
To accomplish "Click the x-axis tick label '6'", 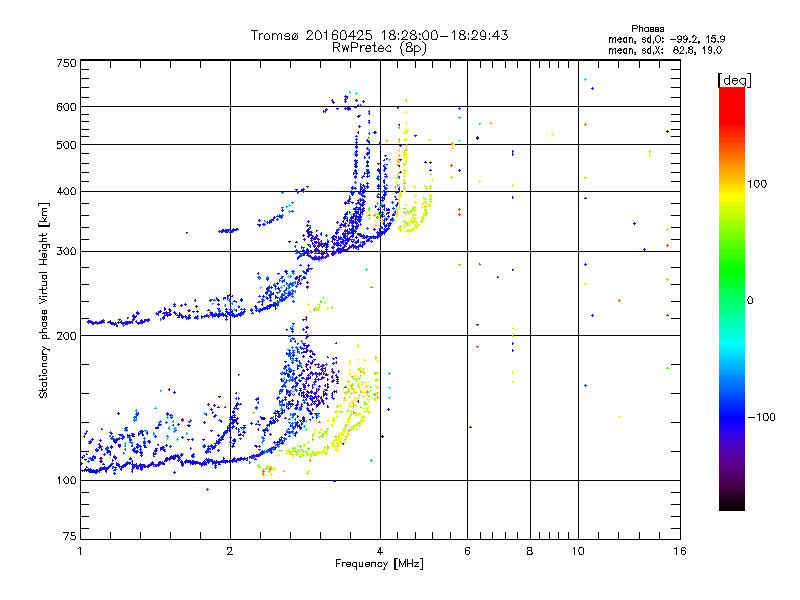I will tap(467, 551).
